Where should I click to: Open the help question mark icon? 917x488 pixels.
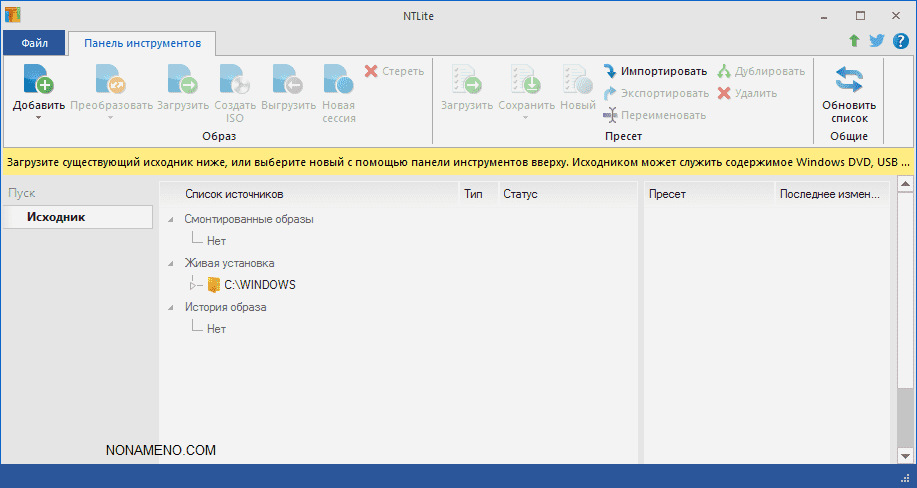click(x=900, y=42)
